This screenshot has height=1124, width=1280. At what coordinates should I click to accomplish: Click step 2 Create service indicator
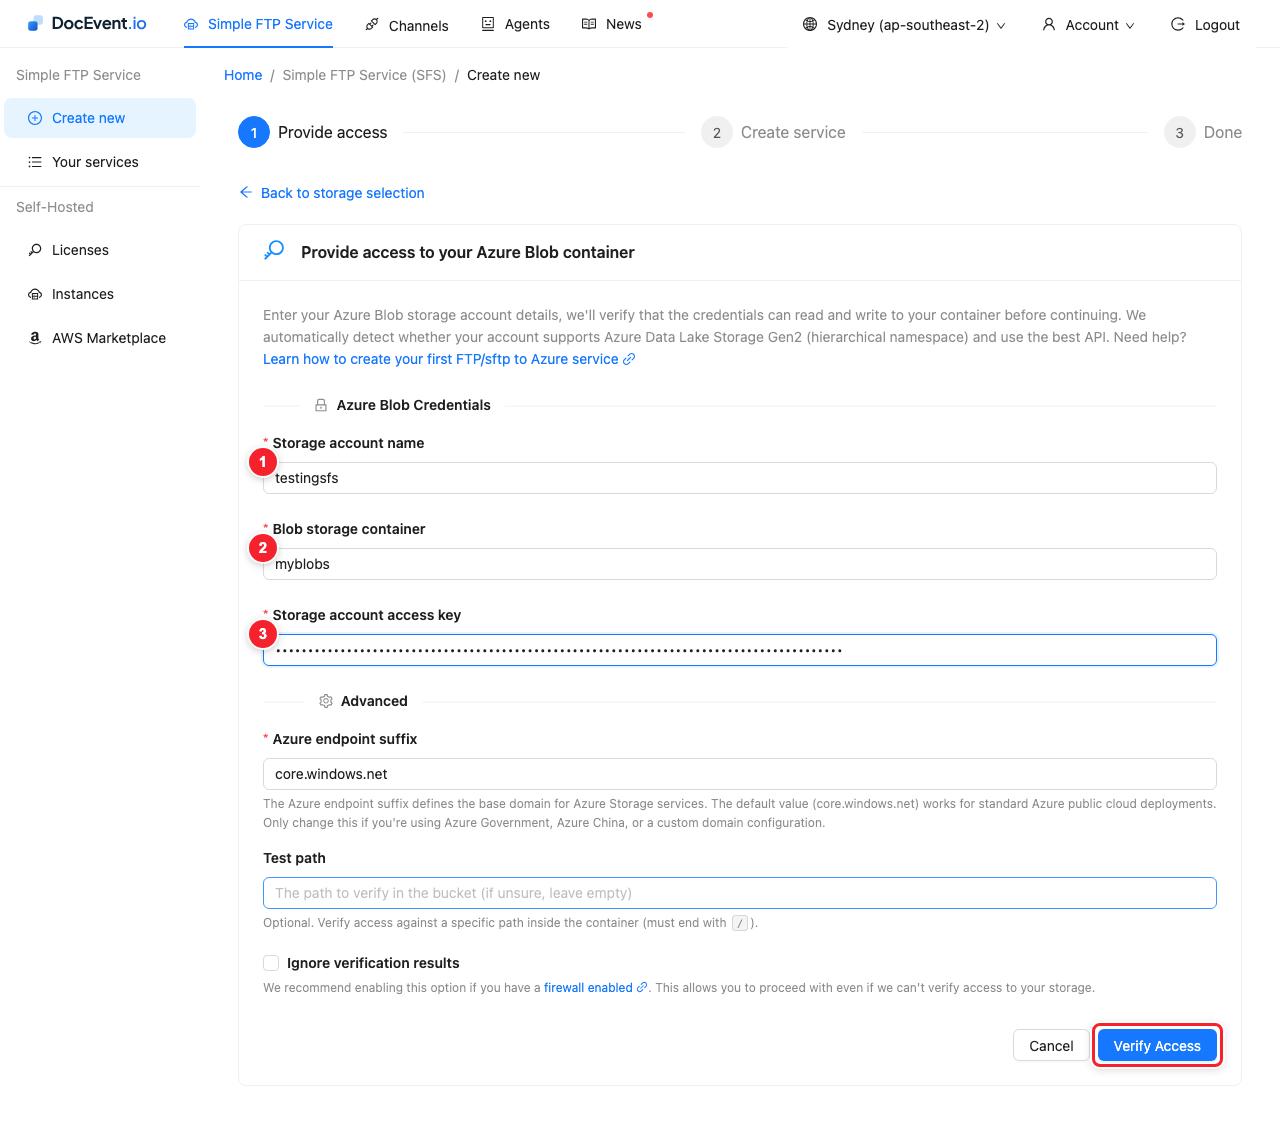(773, 132)
